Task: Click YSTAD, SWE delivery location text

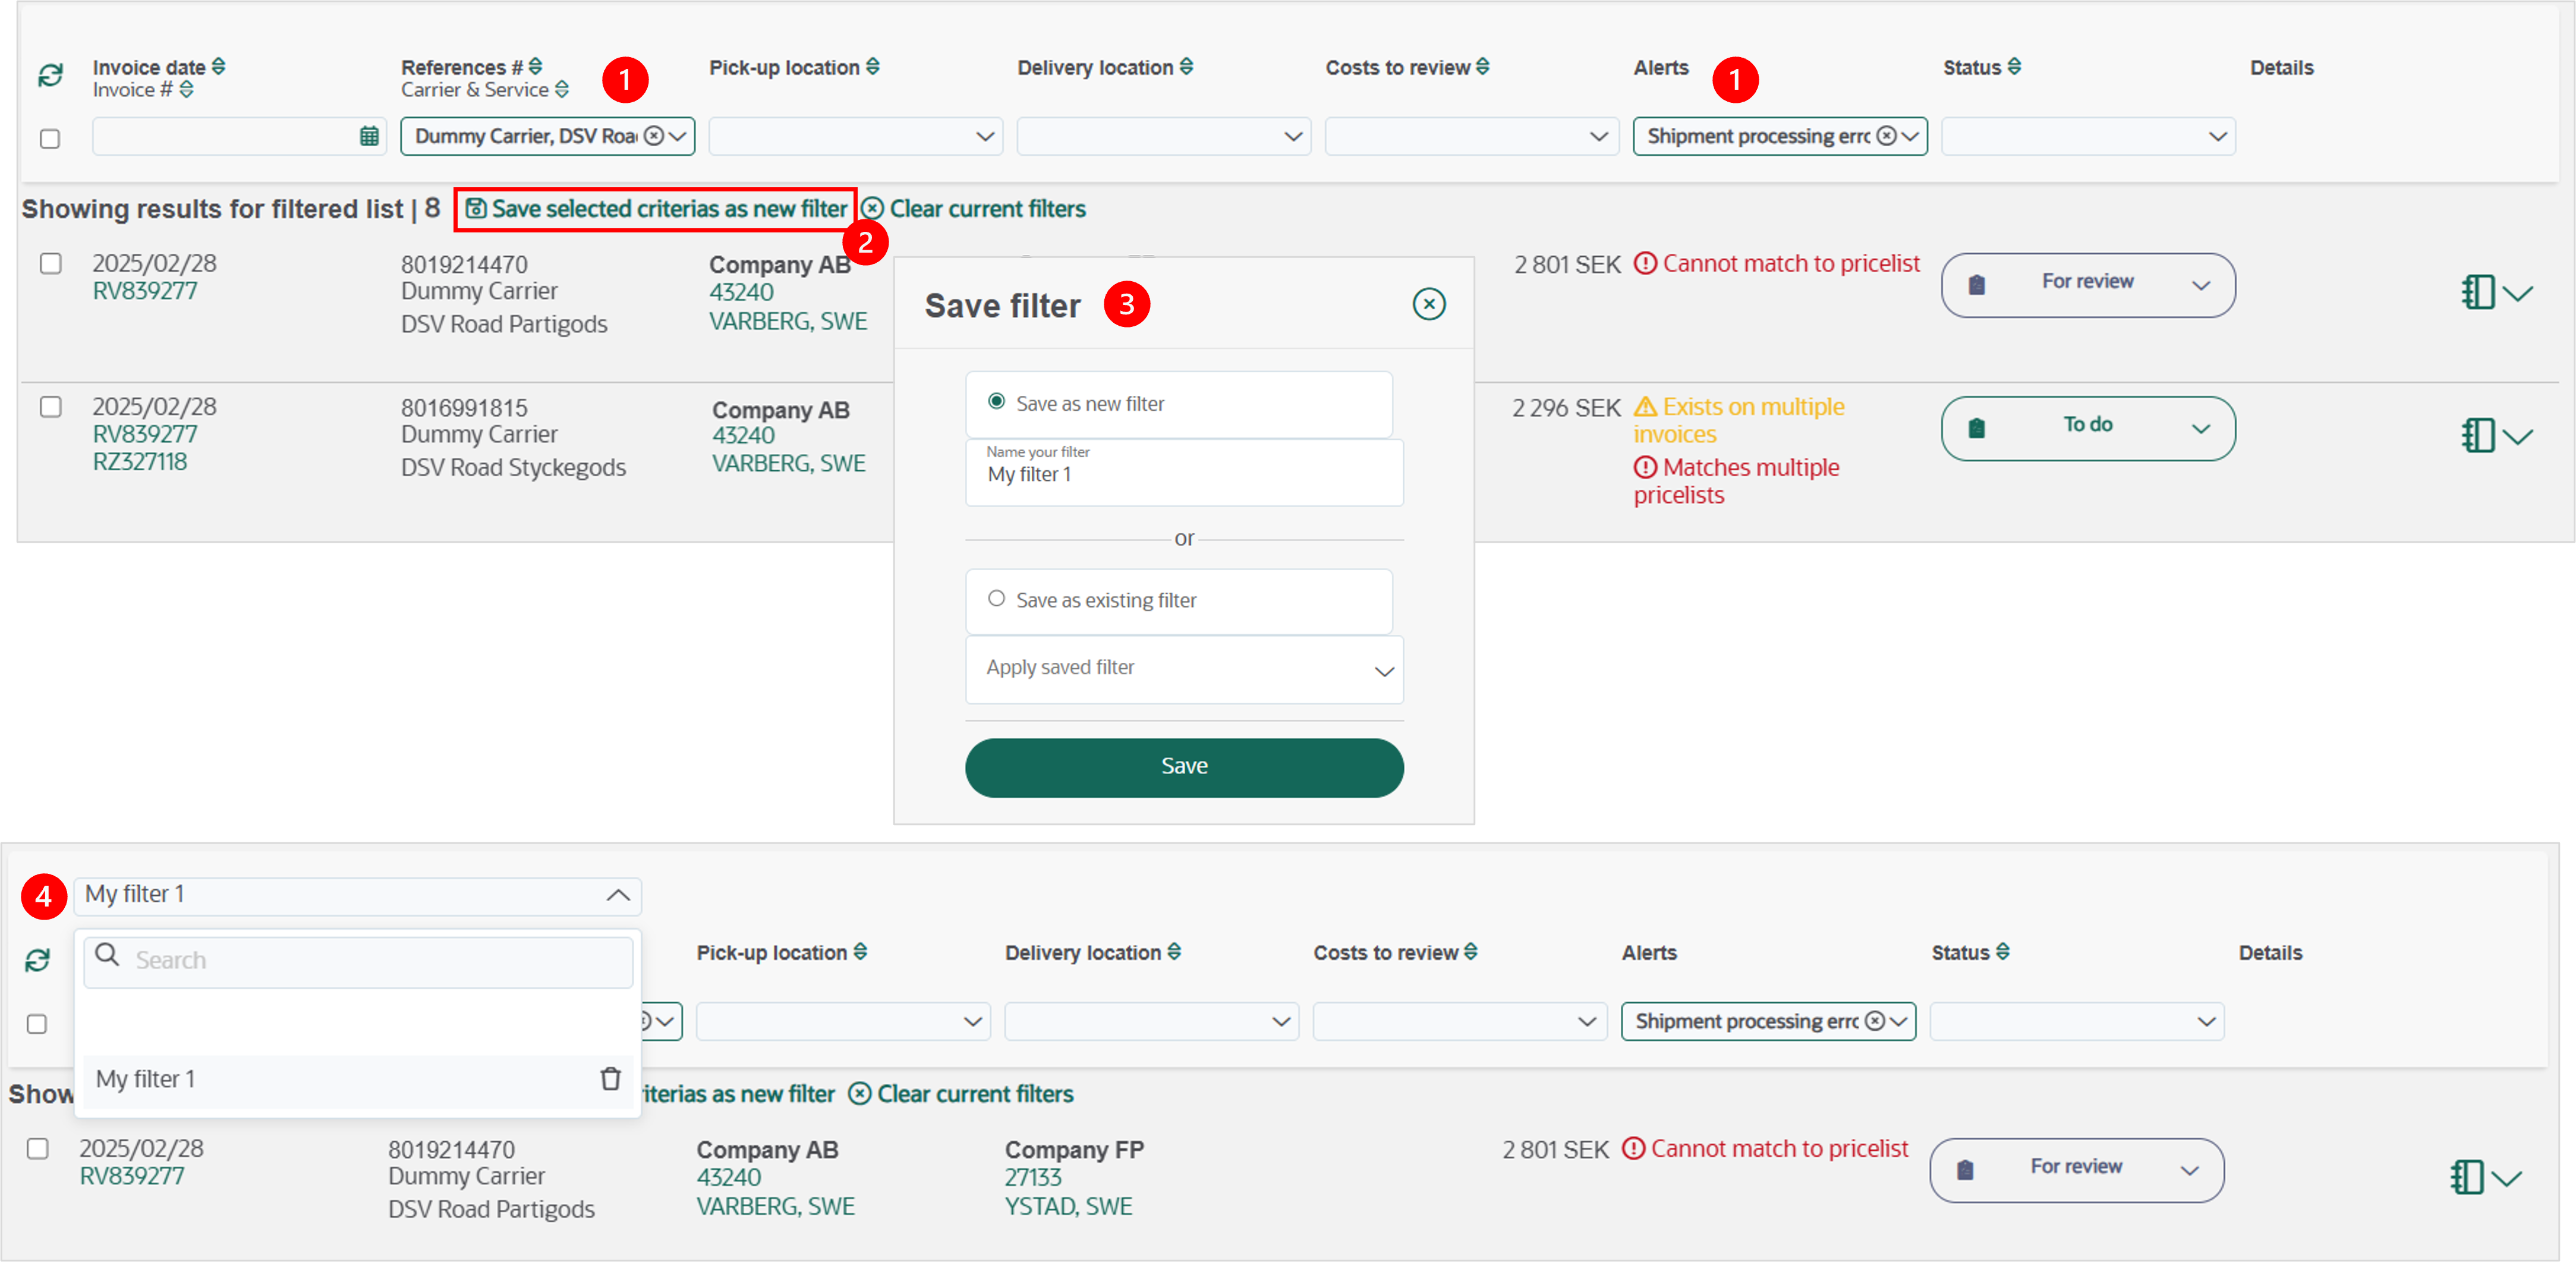Action: [x=1069, y=1206]
